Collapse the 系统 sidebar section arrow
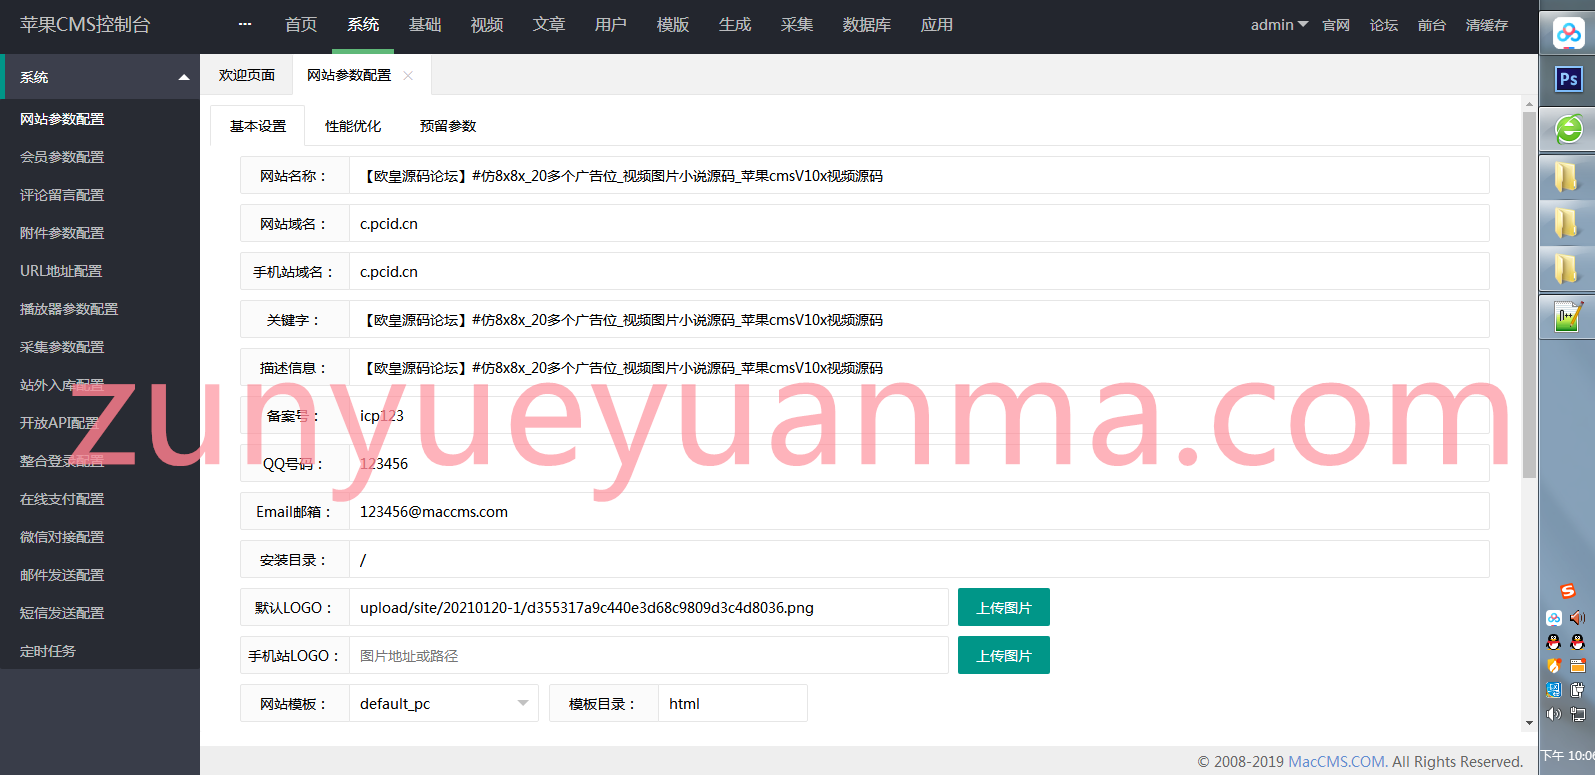This screenshot has width=1595, height=775. (184, 77)
